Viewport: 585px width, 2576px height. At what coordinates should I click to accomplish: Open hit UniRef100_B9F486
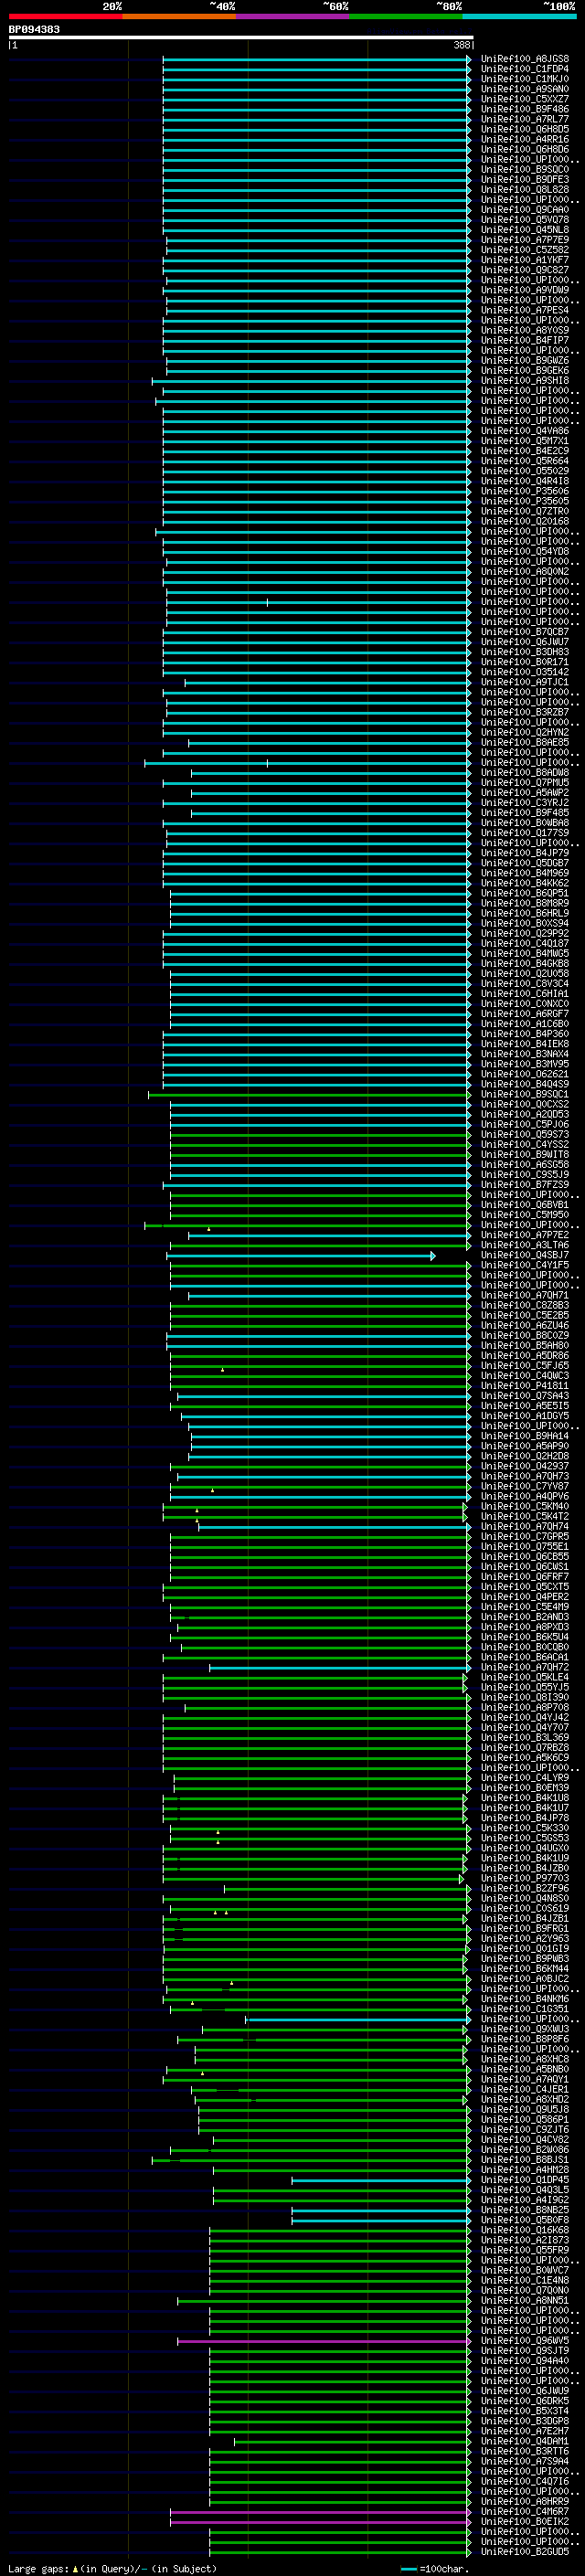525,109
